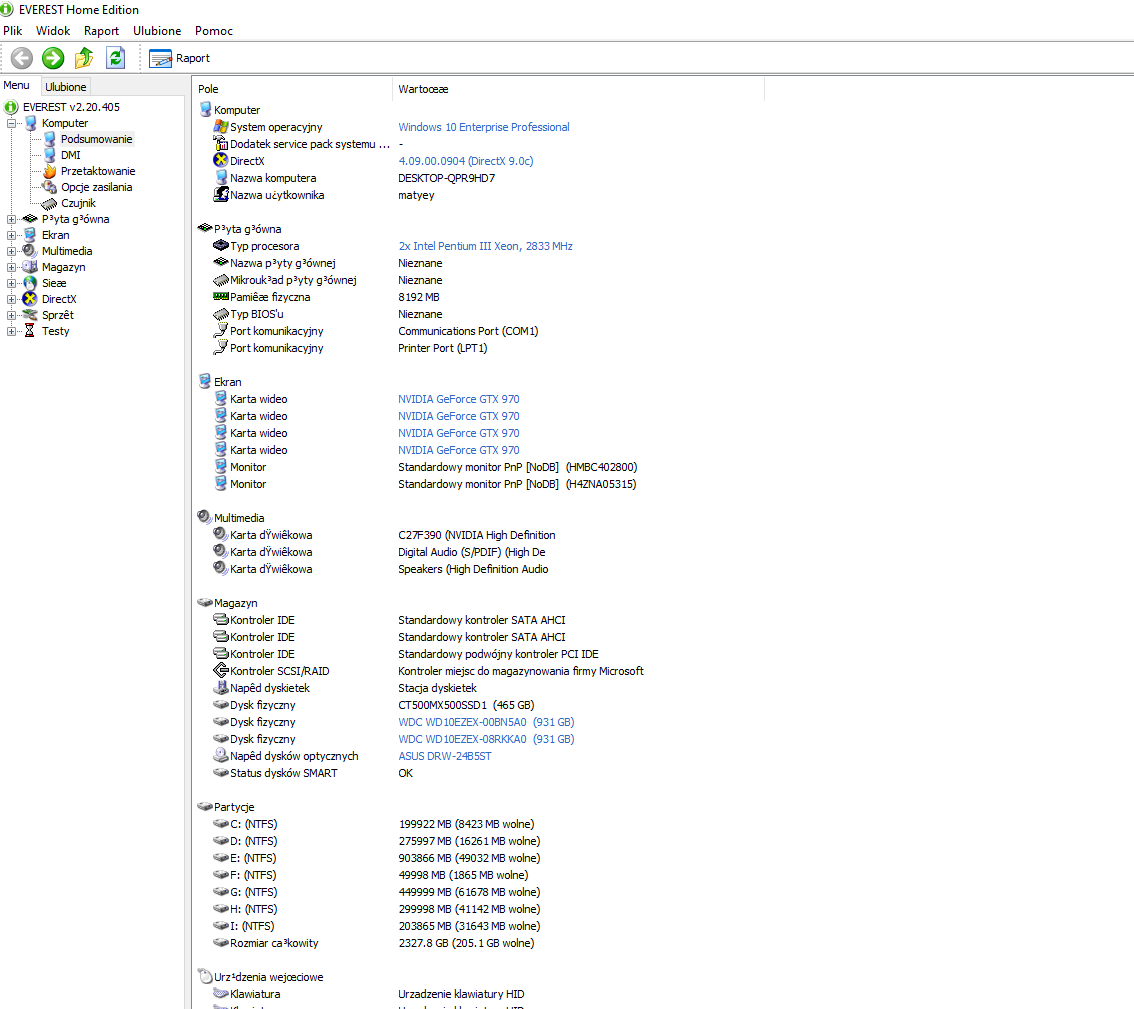Click the Napêd dysków optycznych icon
Image resolution: width=1134 pixels, height=1009 pixels.
point(221,755)
